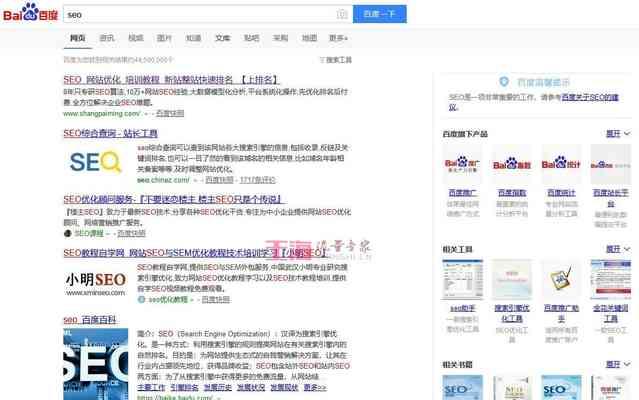Expand the 更多 tab menu
Viewport: 639px width, 400px height.
click(338, 38)
